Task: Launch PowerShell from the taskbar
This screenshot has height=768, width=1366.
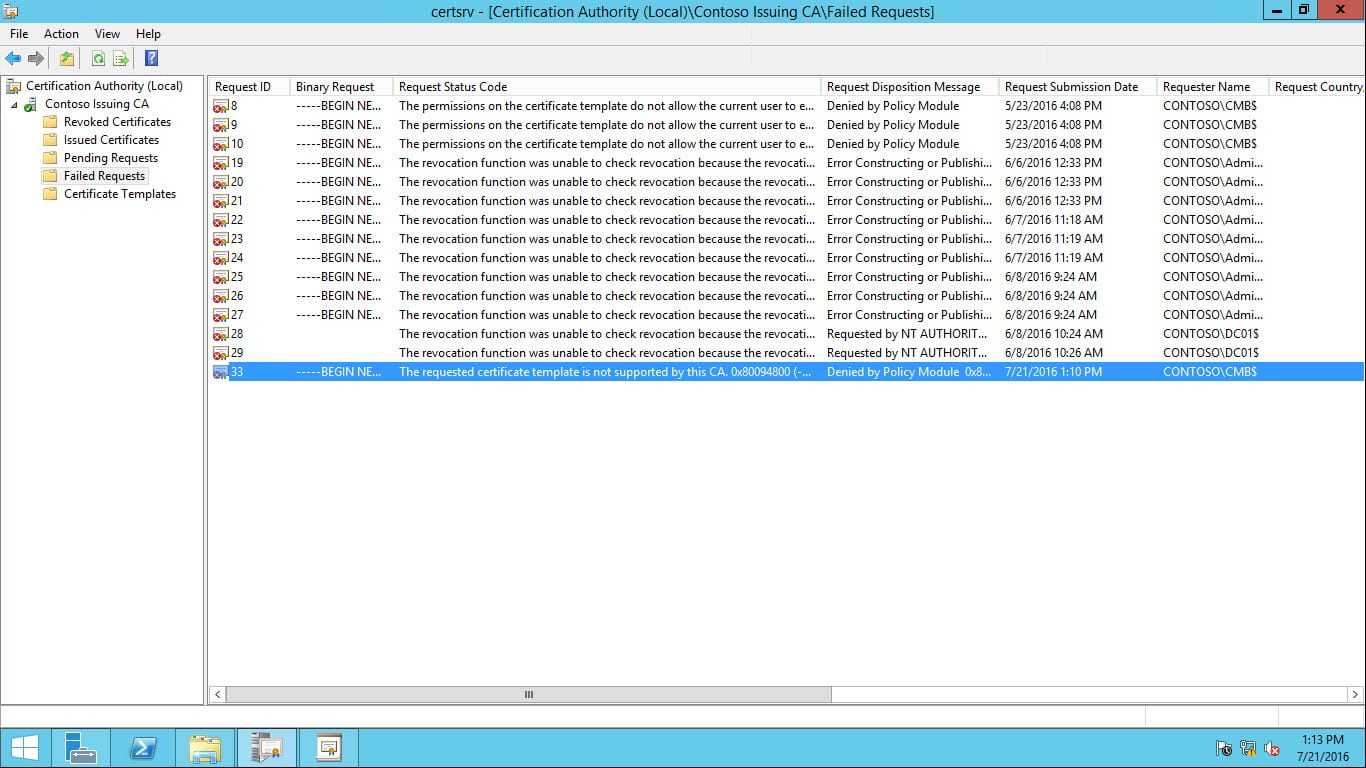Action: [143, 748]
